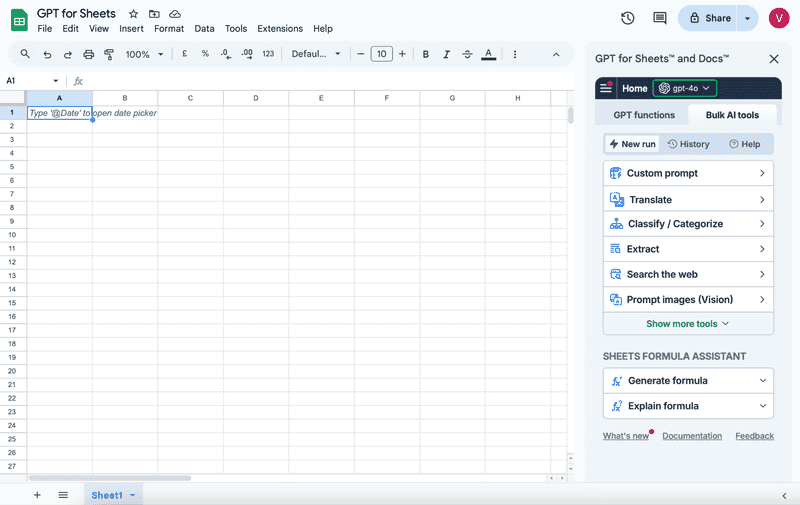The width and height of the screenshot is (800, 505).
Task: Open the sidebar Help tab
Action: pyautogui.click(x=744, y=144)
